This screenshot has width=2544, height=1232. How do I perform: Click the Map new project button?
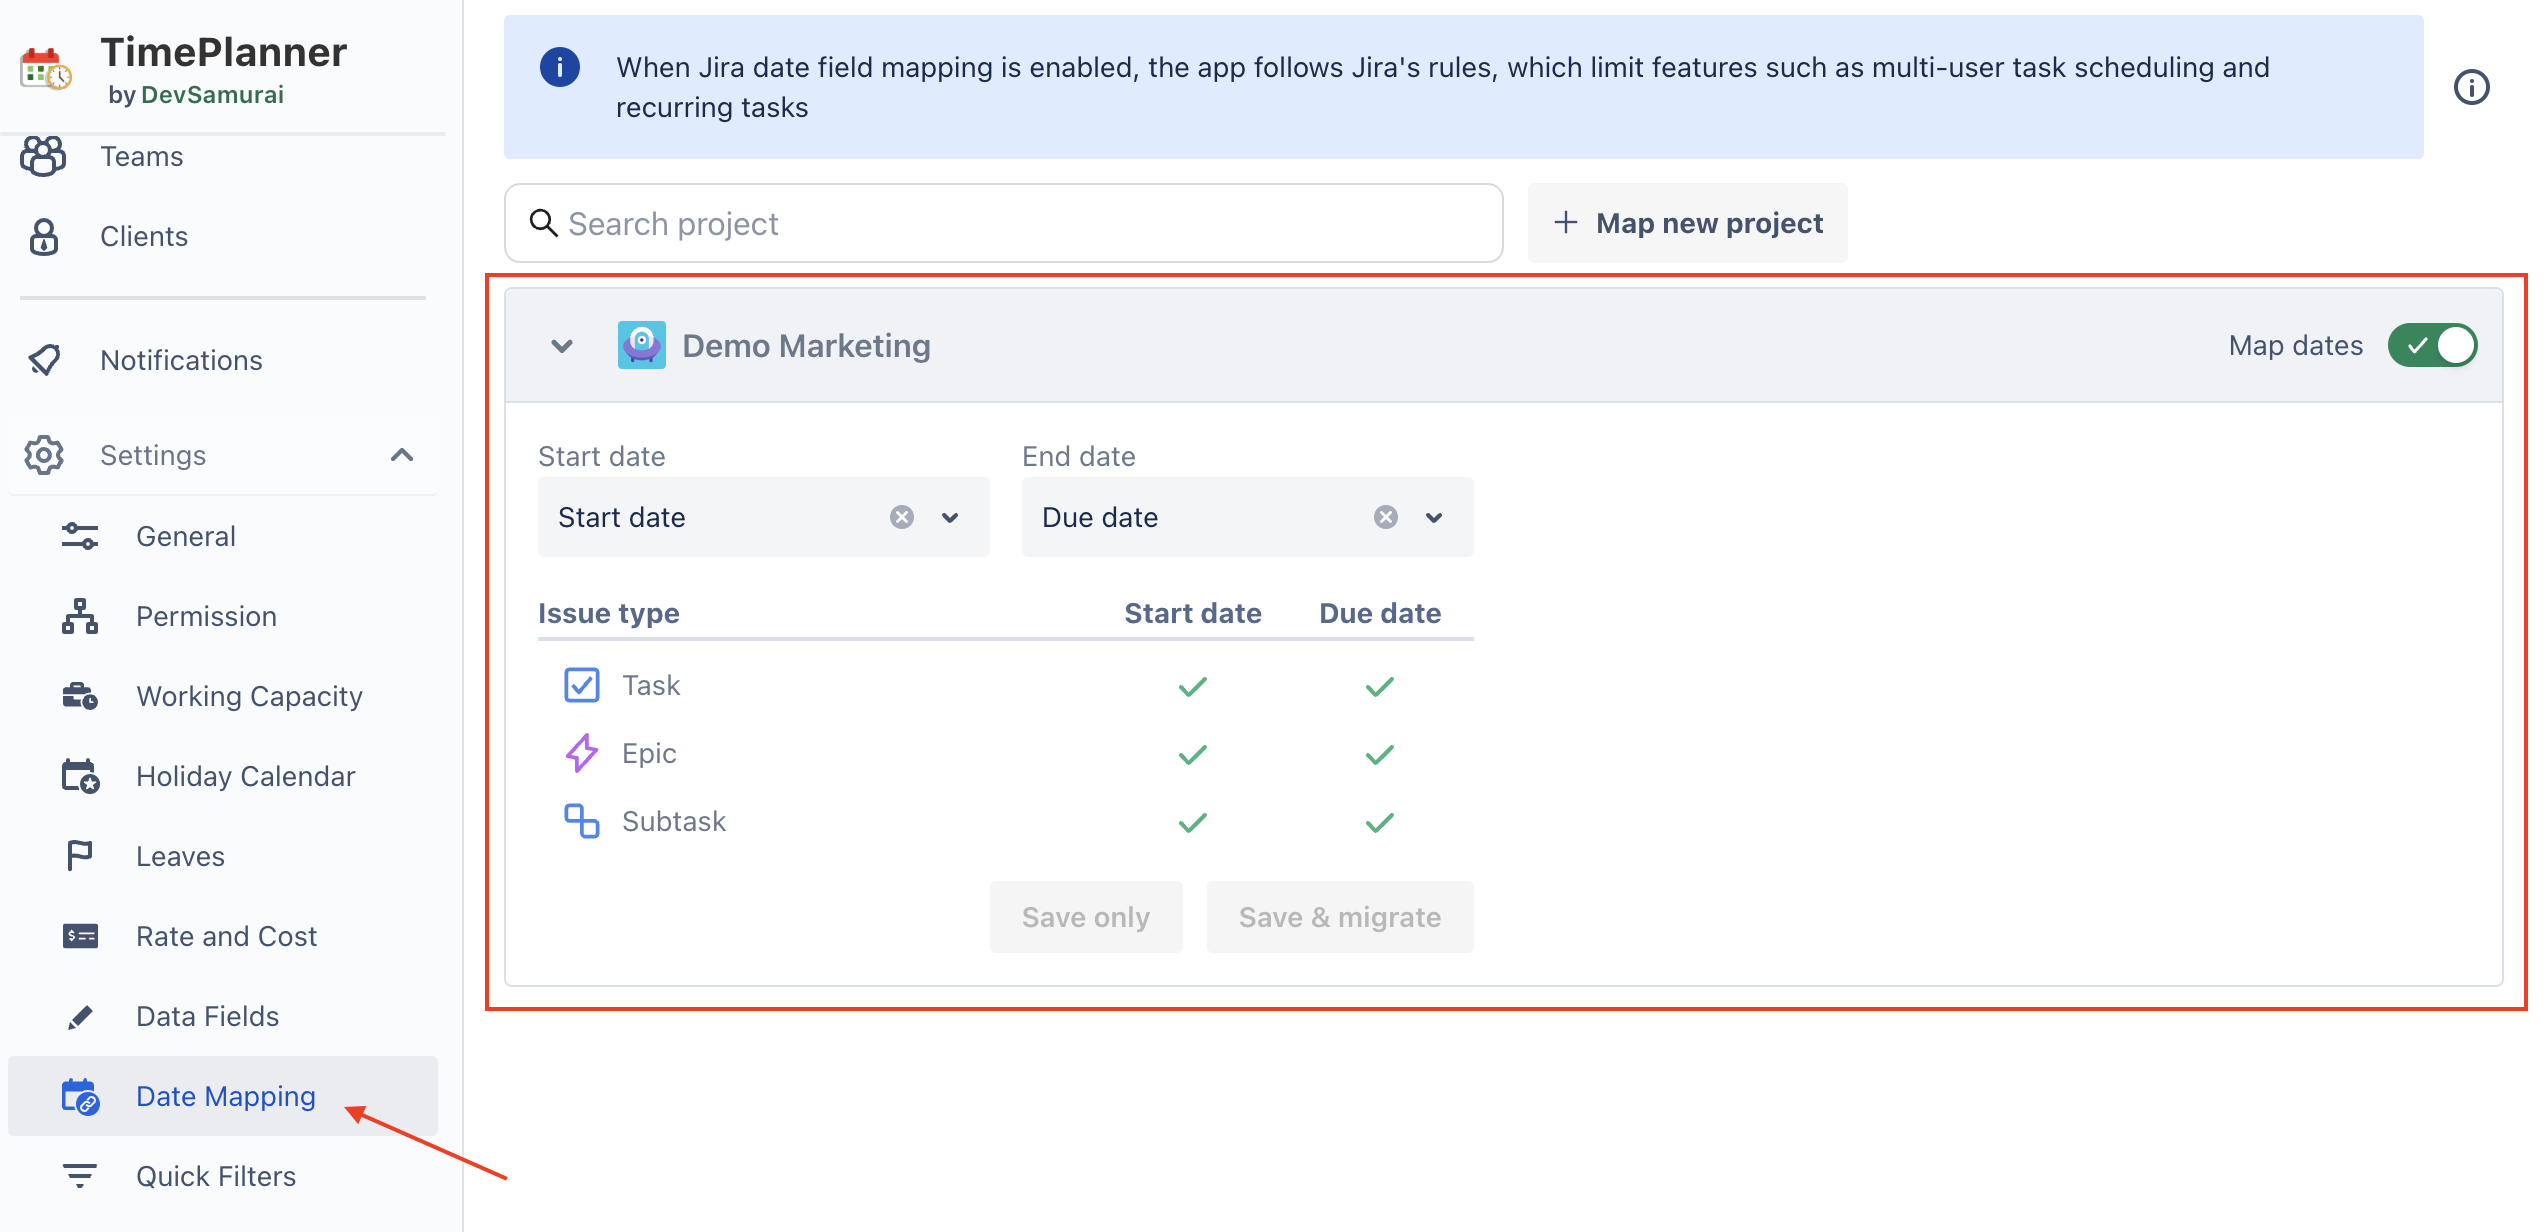[x=1687, y=223]
